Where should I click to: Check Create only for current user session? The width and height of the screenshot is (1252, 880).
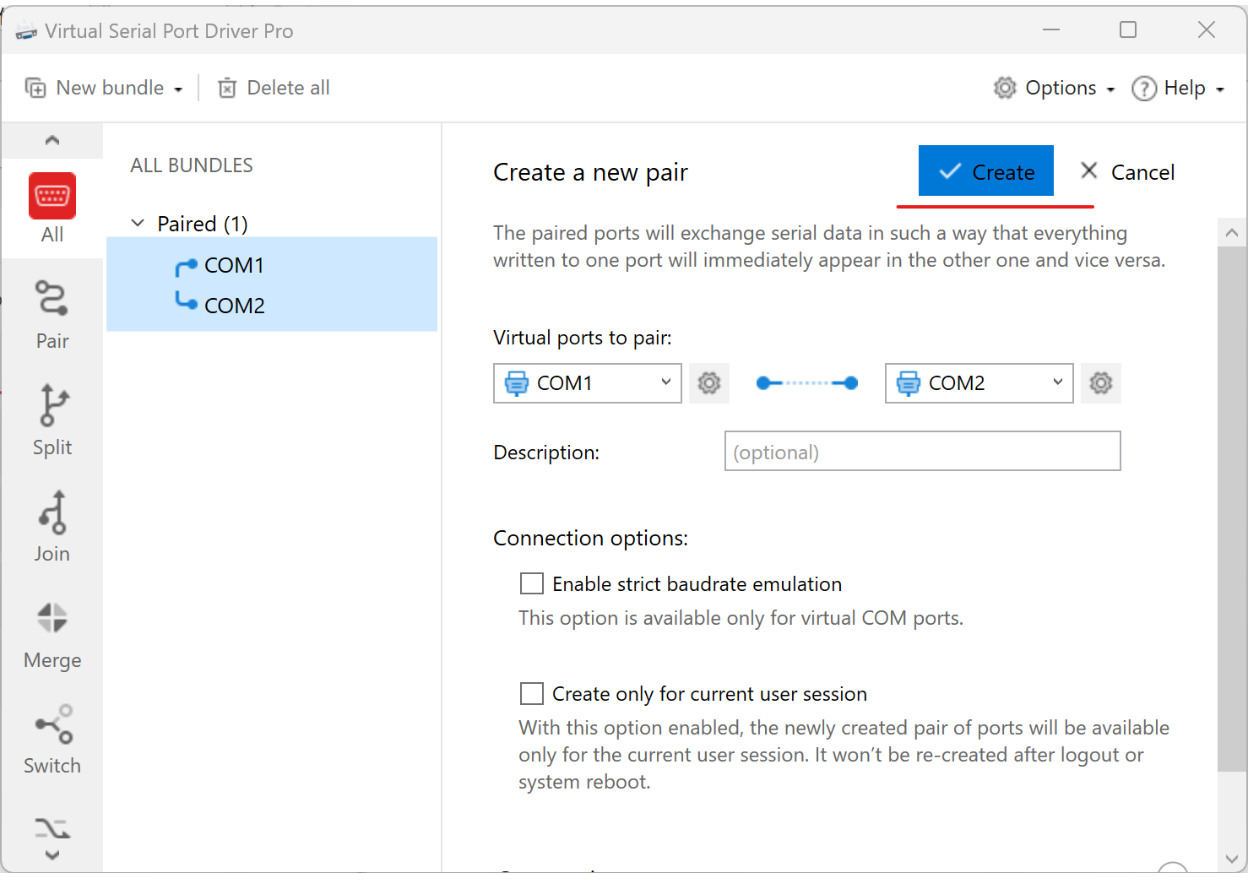(x=532, y=694)
